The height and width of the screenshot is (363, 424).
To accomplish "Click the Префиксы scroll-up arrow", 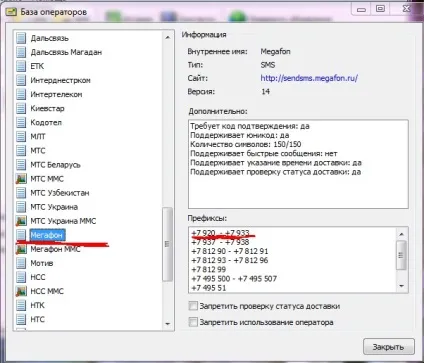I will 401,234.
